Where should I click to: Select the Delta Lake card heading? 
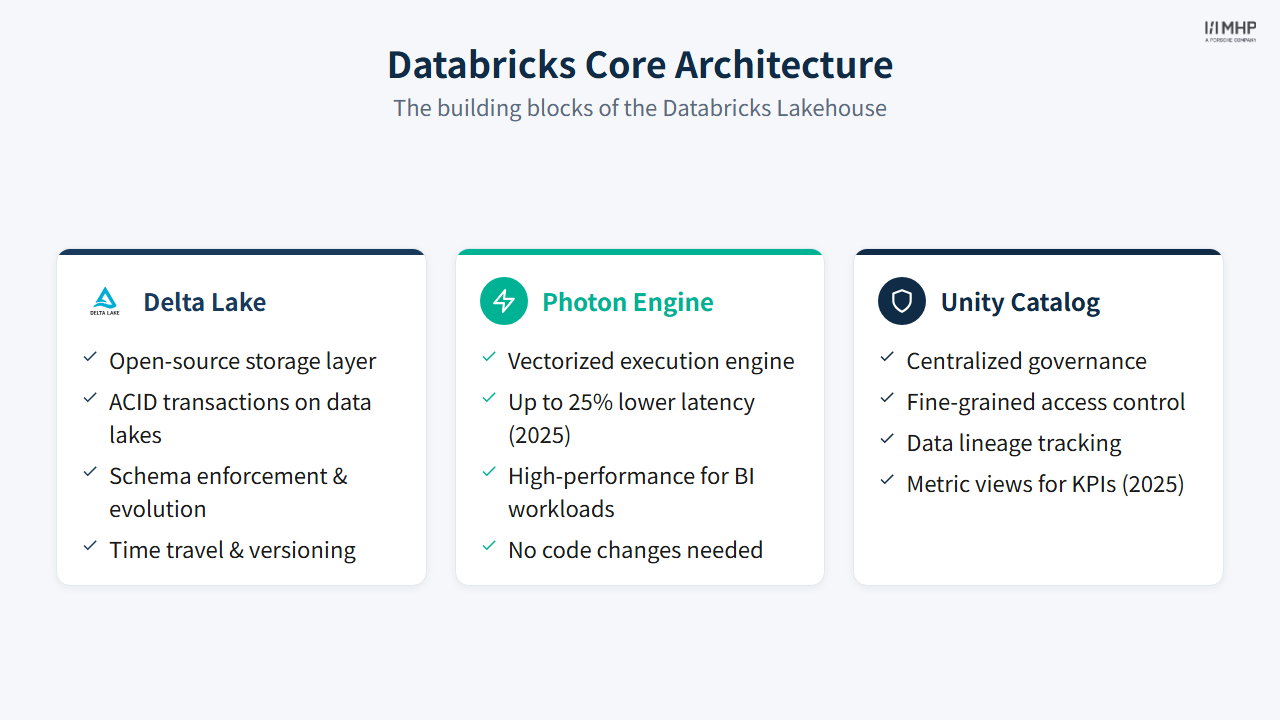tap(204, 302)
